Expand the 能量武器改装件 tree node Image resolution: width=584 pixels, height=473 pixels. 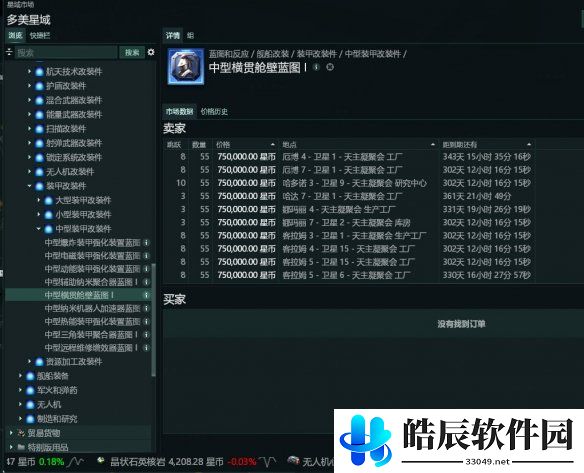(x=29, y=114)
